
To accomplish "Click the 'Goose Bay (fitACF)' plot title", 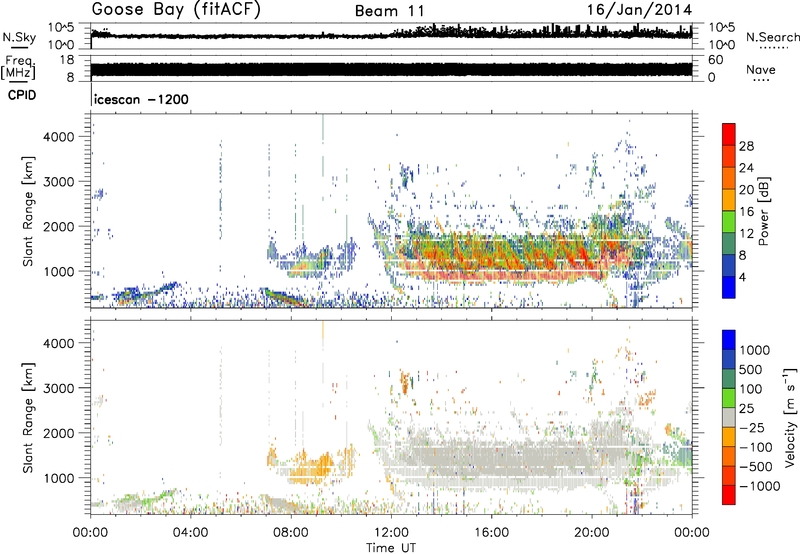I will tap(176, 9).
